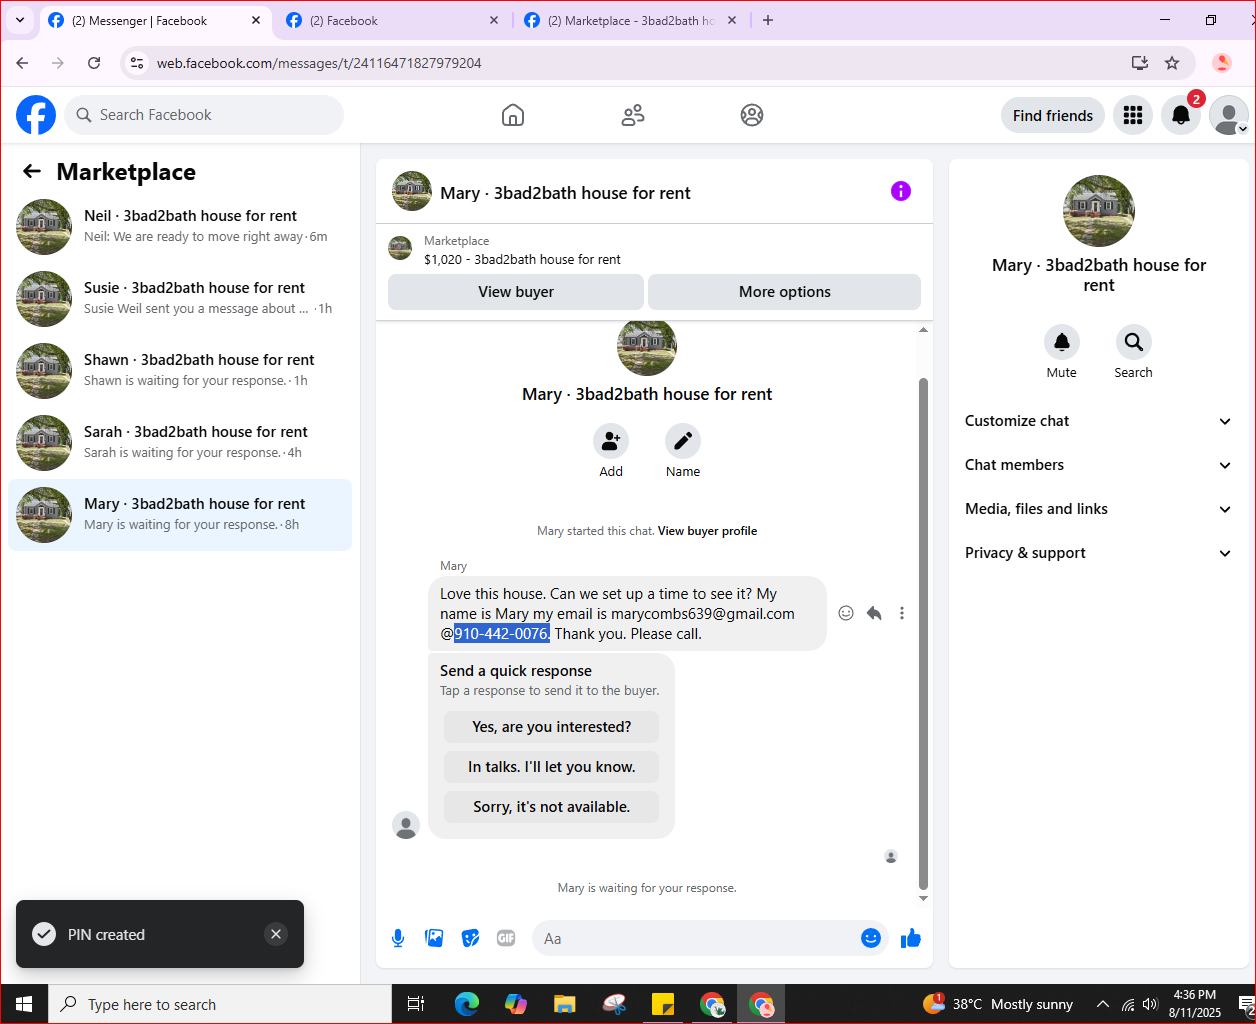Viewport: 1256px width, 1024px height.
Task: Switch to the Marketplace browser tab
Action: pos(630,20)
